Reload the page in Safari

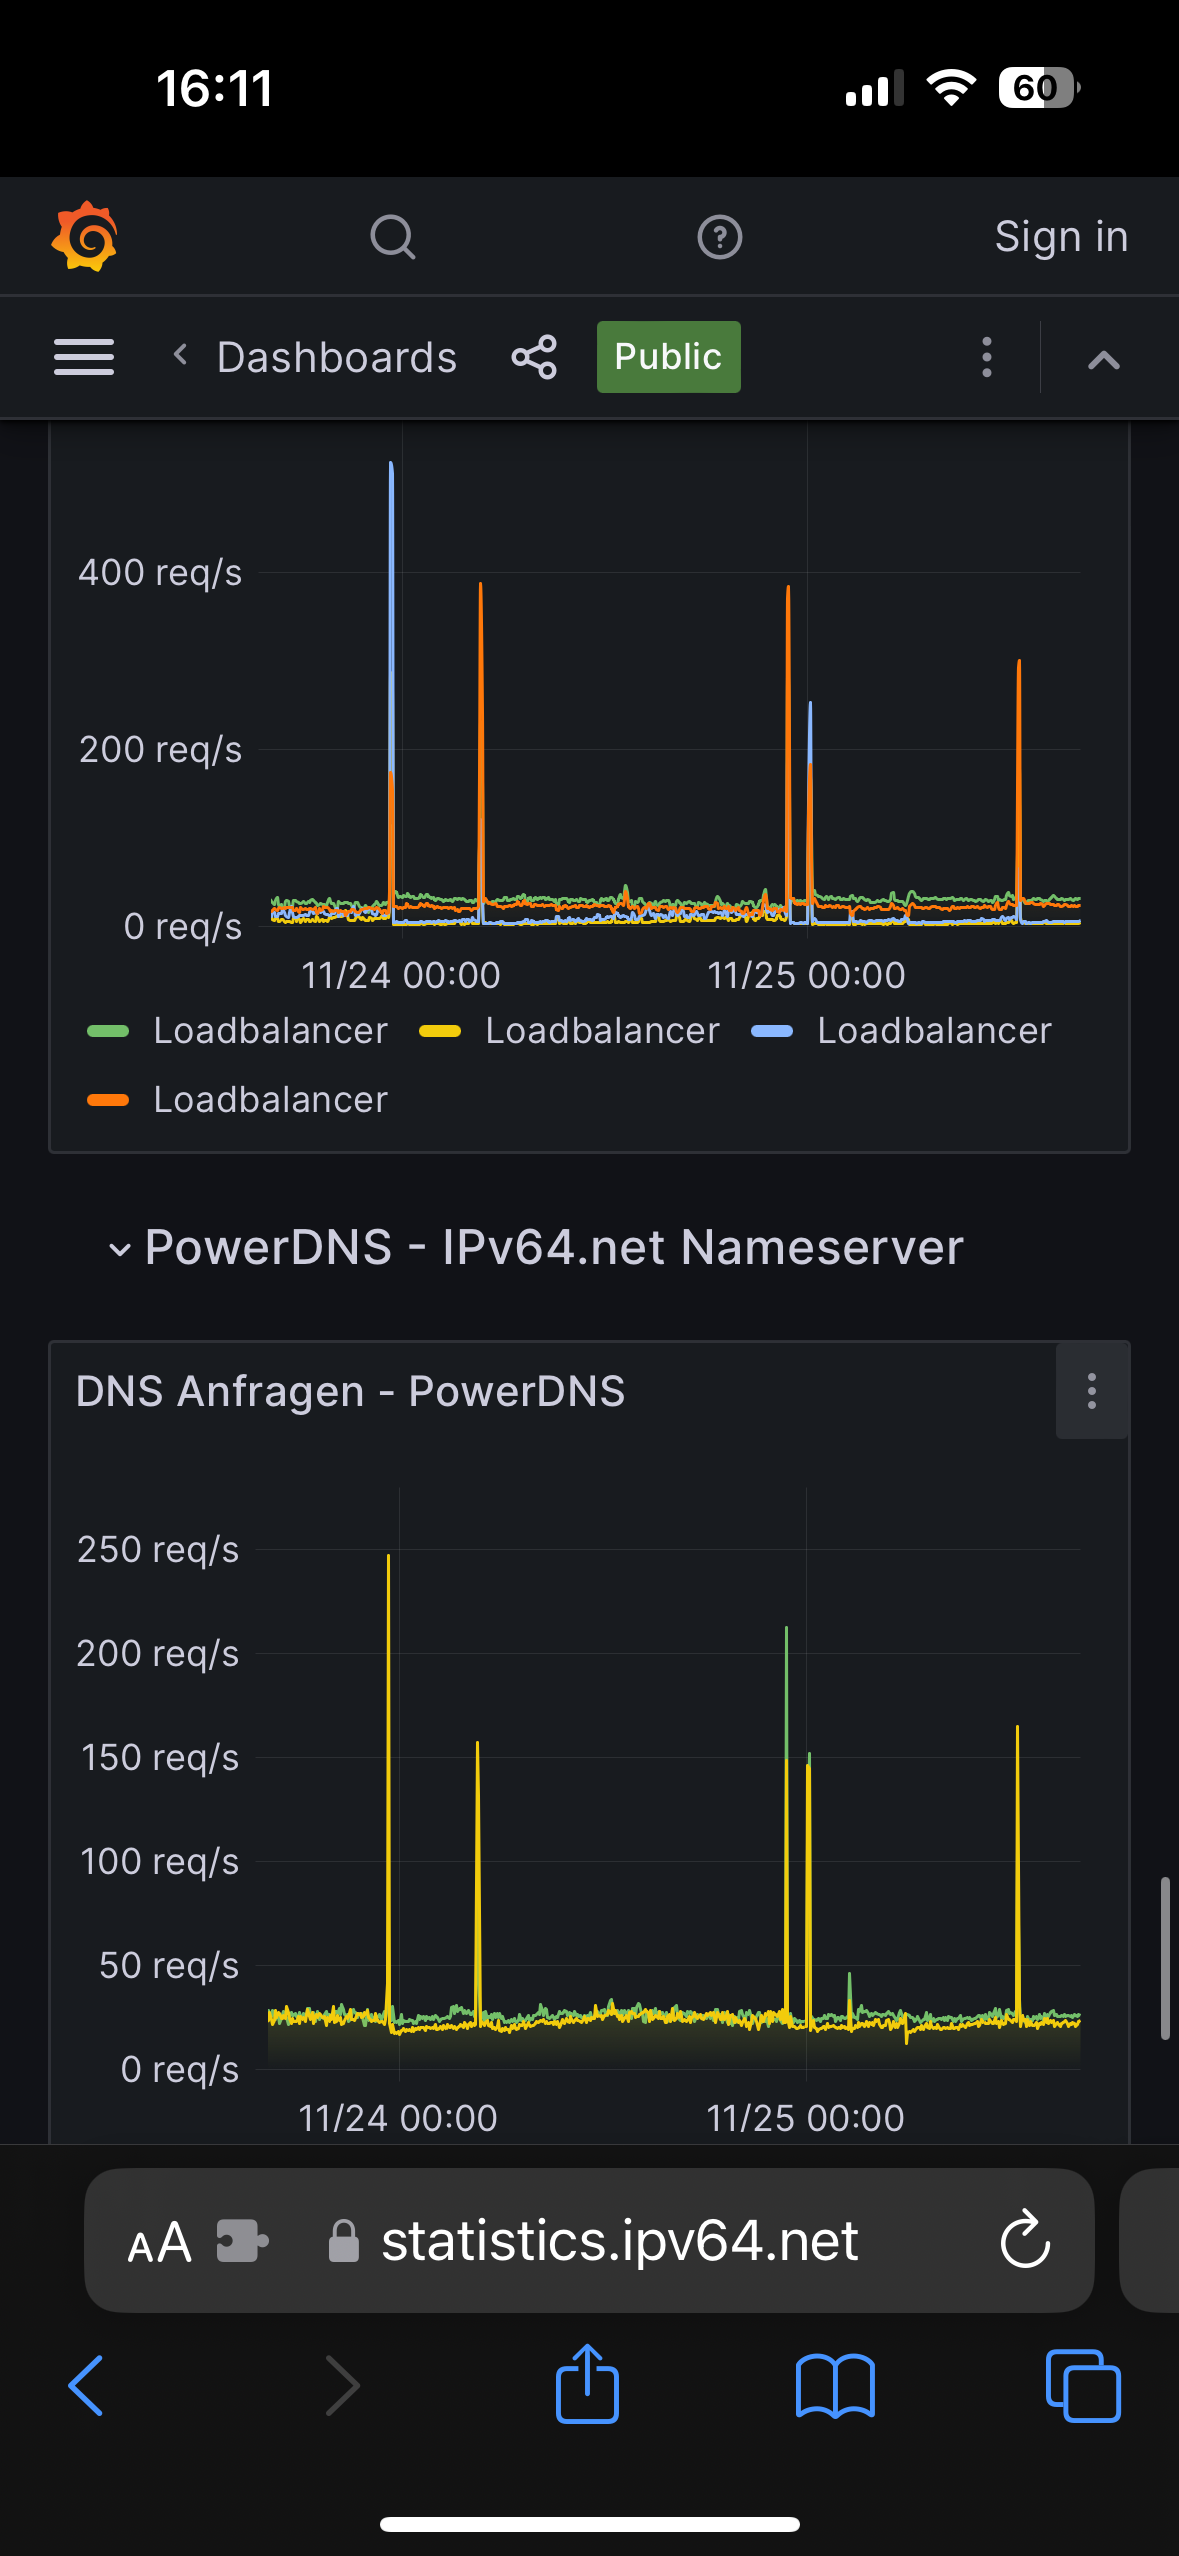tap(1025, 2241)
